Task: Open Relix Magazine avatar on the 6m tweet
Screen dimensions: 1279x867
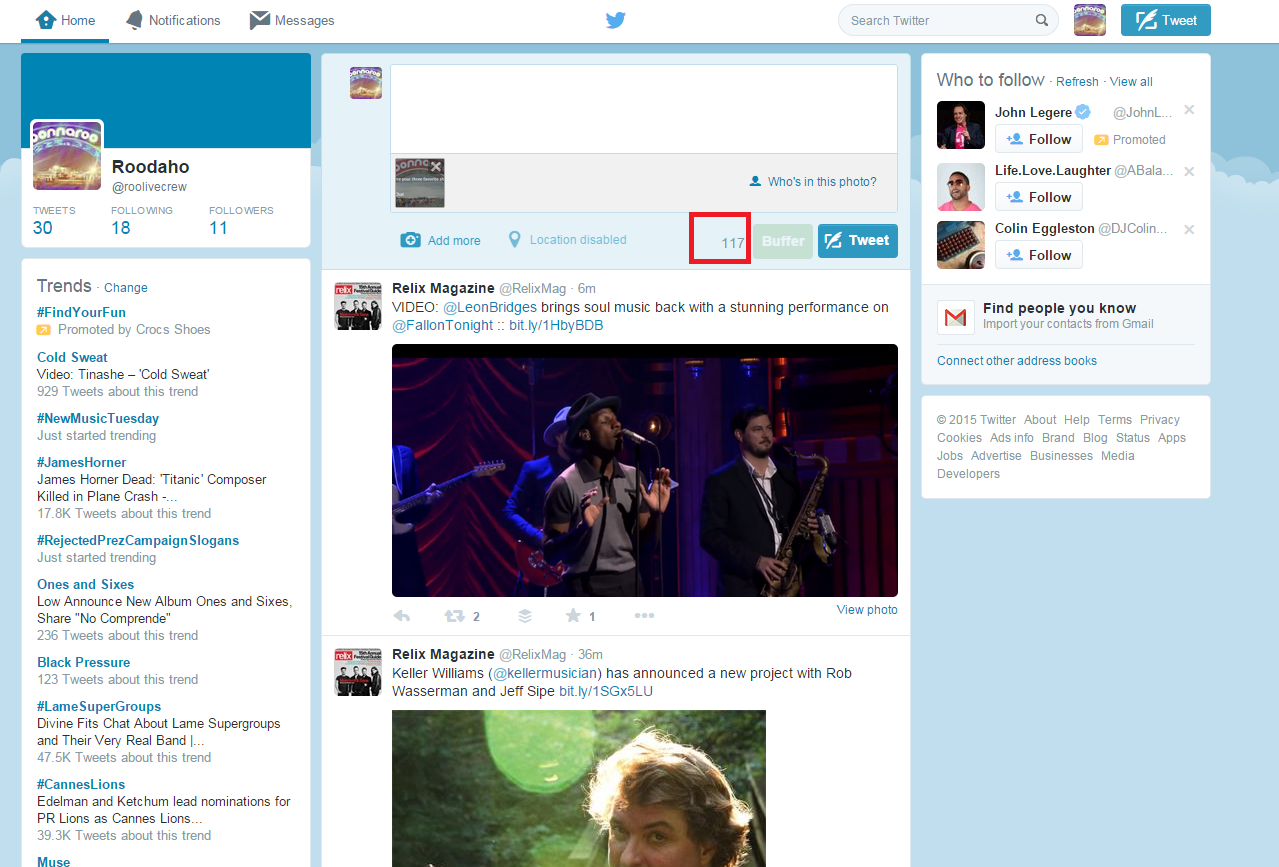Action: point(358,306)
